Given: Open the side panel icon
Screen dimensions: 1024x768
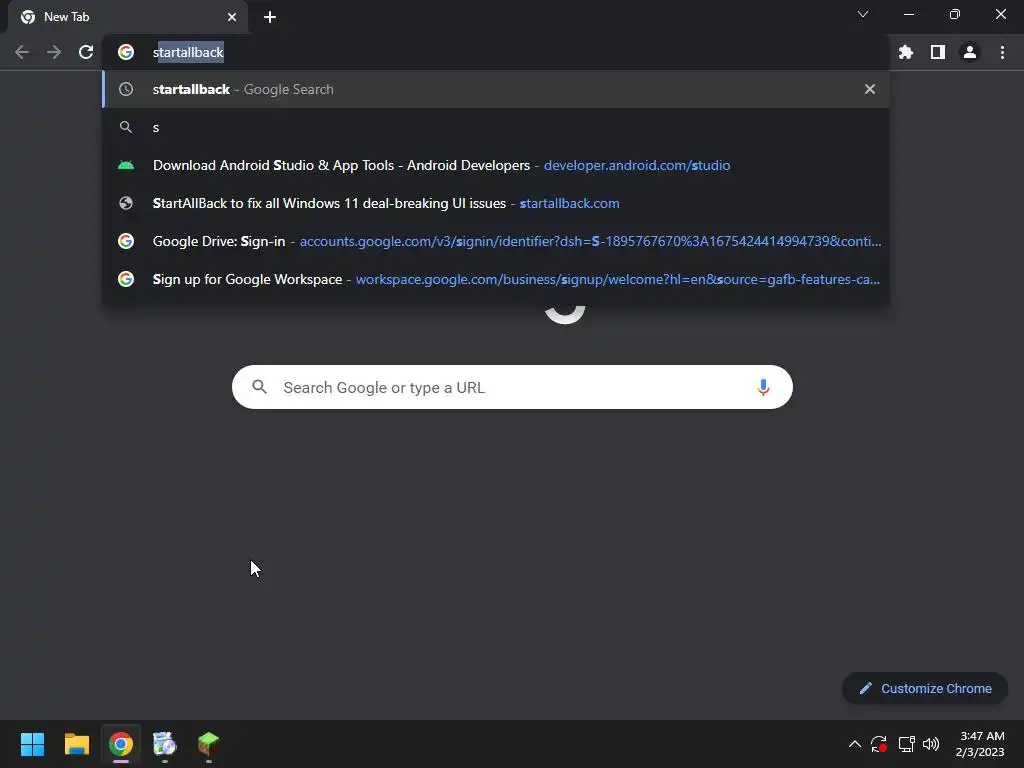Looking at the screenshot, I should click(938, 52).
